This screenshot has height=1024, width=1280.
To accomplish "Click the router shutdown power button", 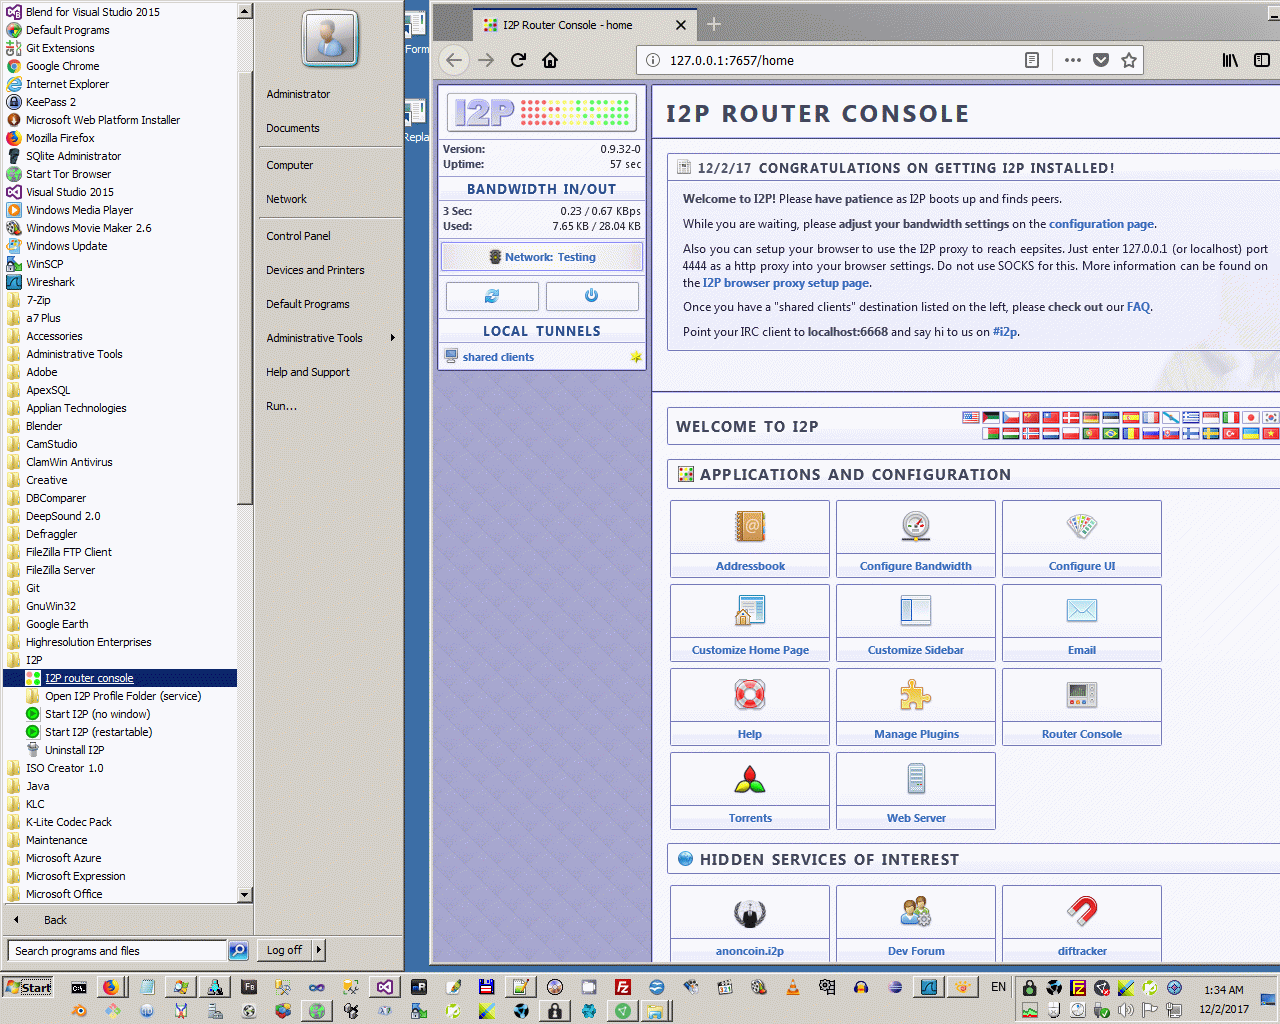I will coord(591,296).
